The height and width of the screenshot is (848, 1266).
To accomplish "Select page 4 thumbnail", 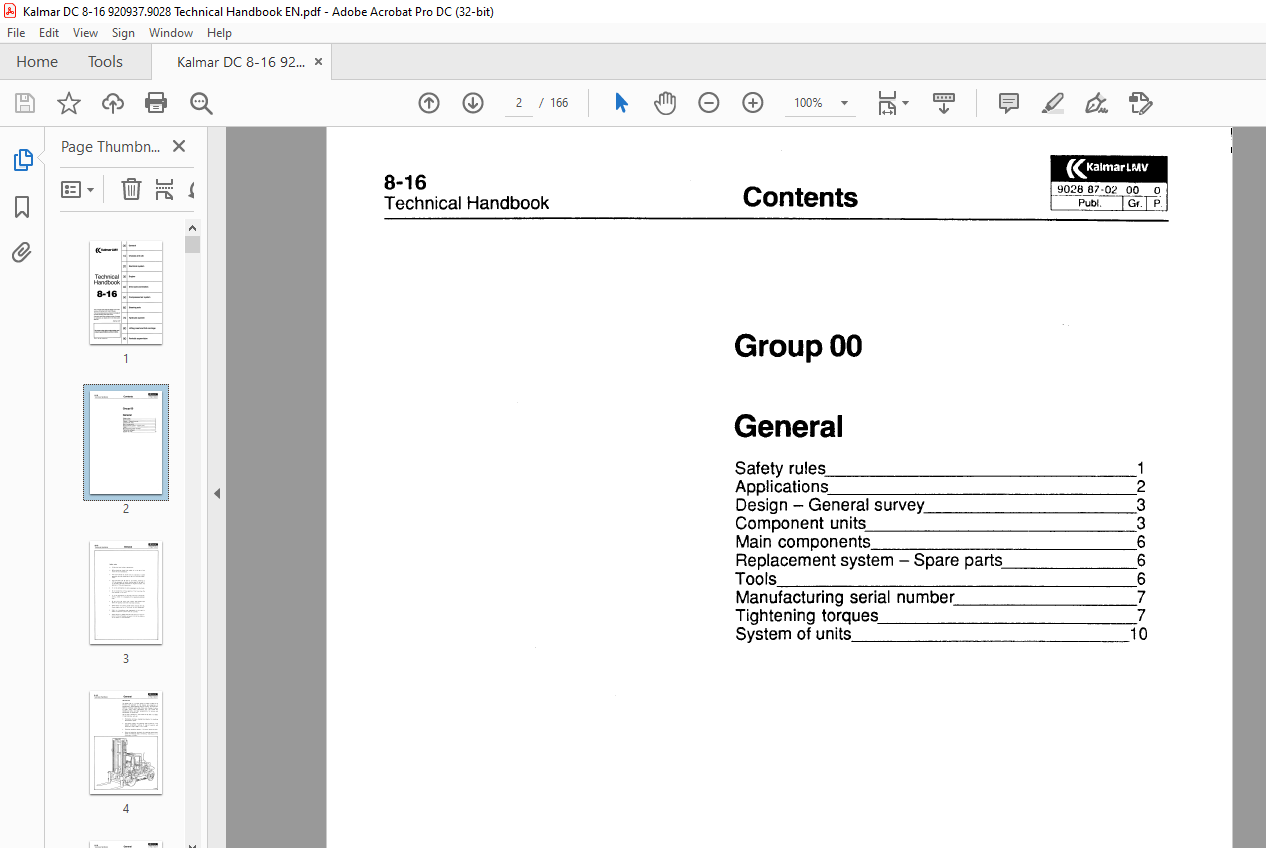I will [x=126, y=743].
